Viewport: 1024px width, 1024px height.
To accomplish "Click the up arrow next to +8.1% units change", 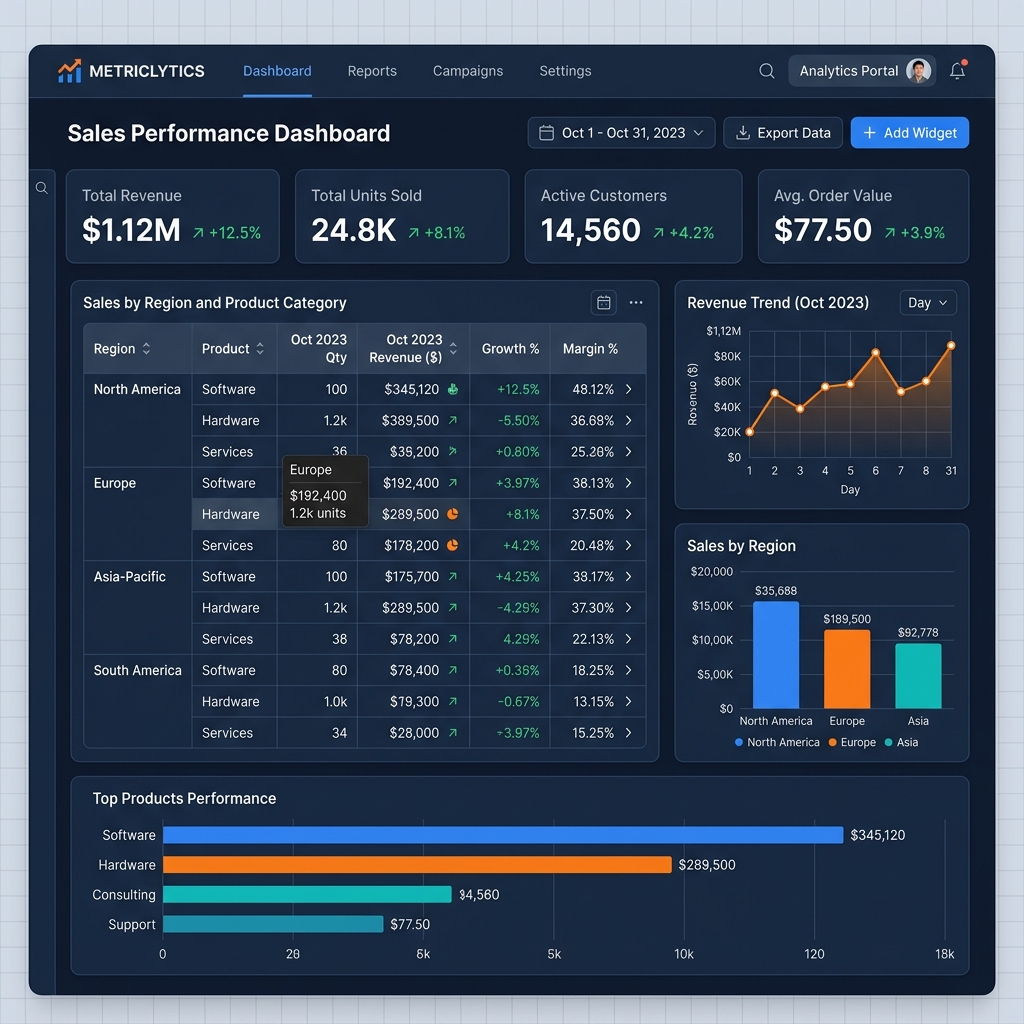I will point(413,233).
